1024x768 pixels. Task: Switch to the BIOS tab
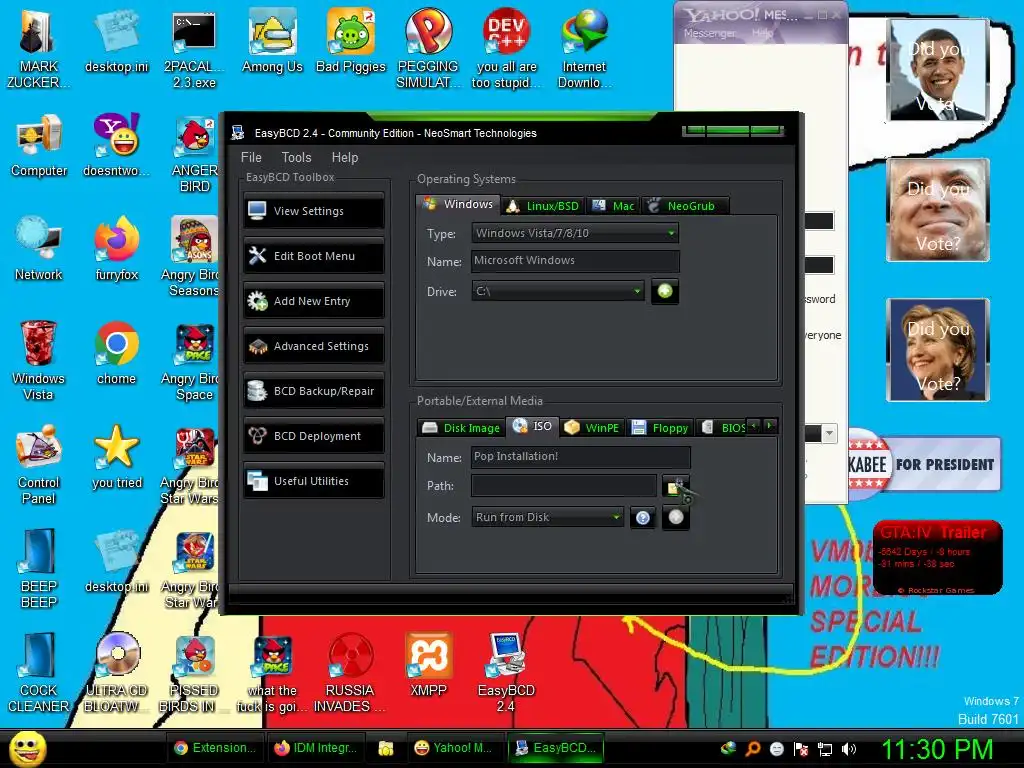click(x=722, y=428)
